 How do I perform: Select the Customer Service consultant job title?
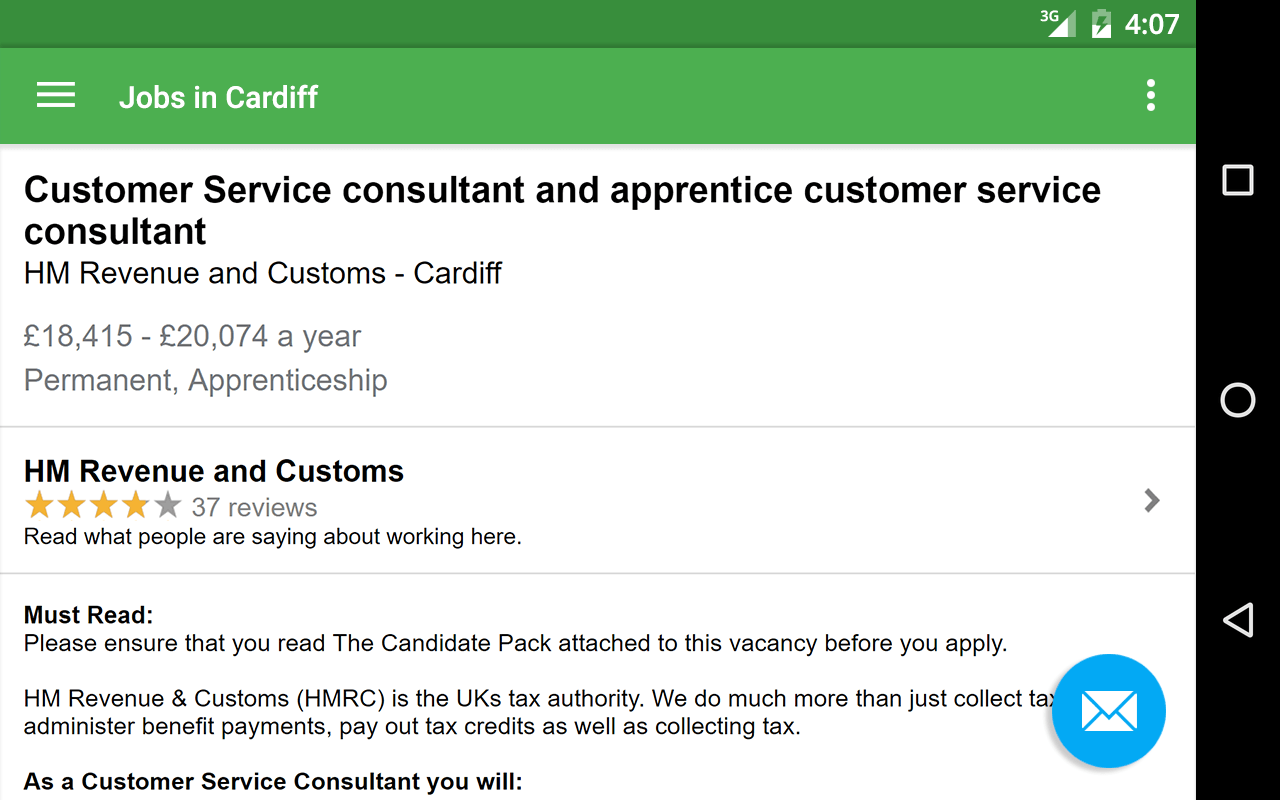562,210
